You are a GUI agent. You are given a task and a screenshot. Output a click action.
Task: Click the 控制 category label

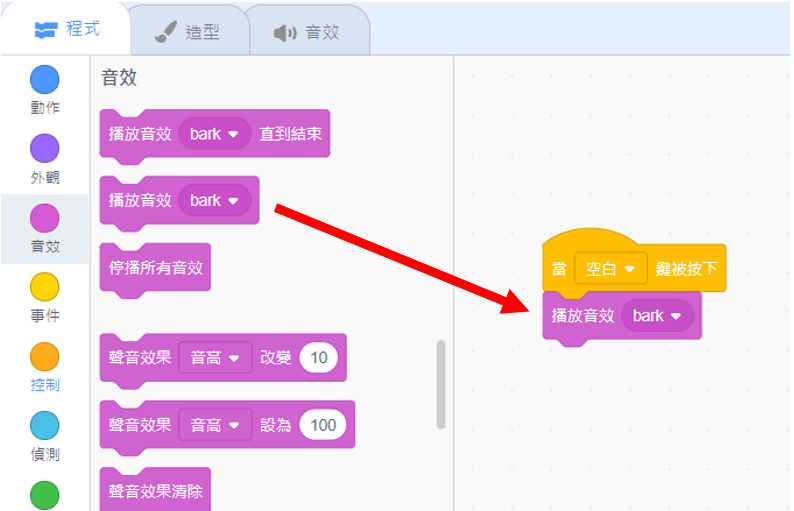[x=45, y=385]
